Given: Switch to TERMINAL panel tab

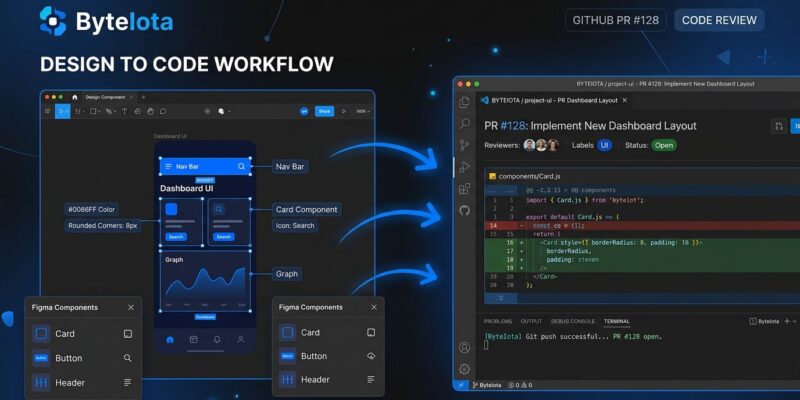Looking at the screenshot, I should click(616, 321).
